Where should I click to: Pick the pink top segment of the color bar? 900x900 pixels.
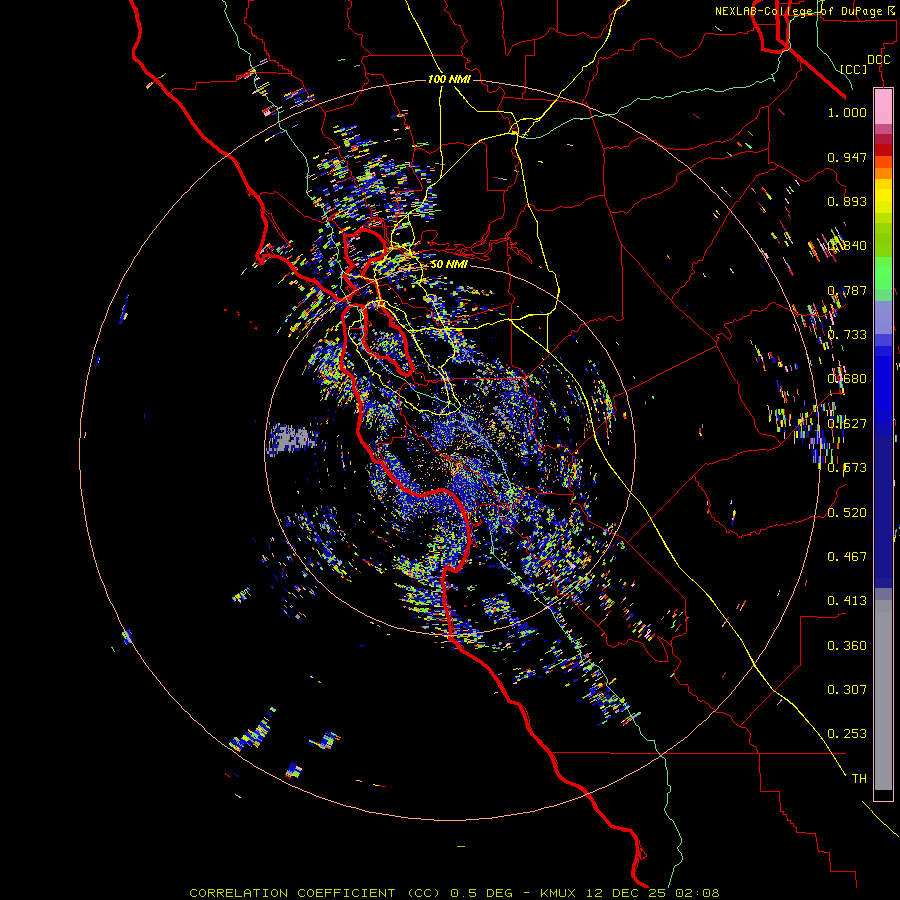pos(883,107)
